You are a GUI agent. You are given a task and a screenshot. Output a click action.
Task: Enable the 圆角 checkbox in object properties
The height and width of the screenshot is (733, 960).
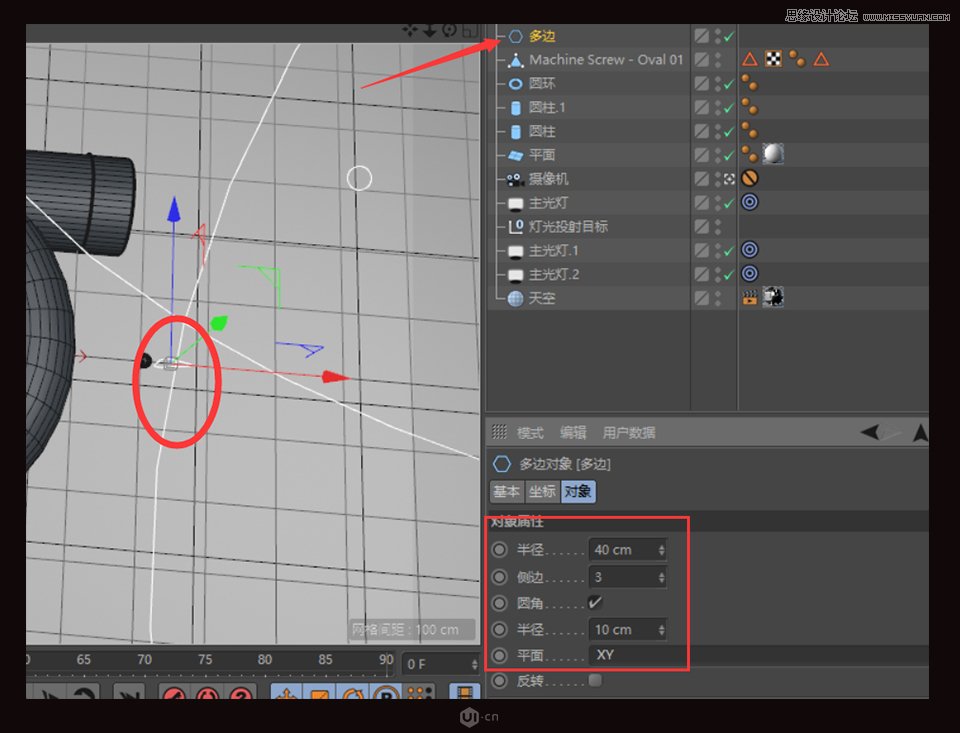[x=595, y=602]
